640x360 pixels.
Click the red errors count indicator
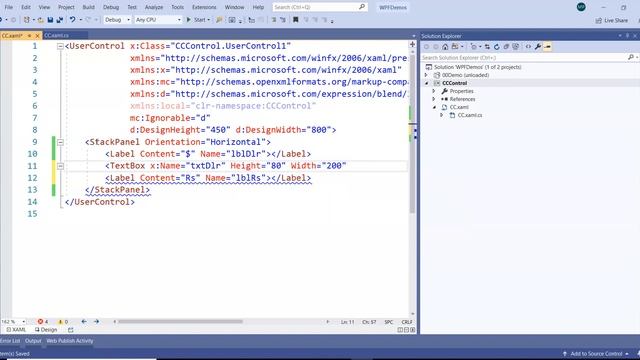point(43,322)
